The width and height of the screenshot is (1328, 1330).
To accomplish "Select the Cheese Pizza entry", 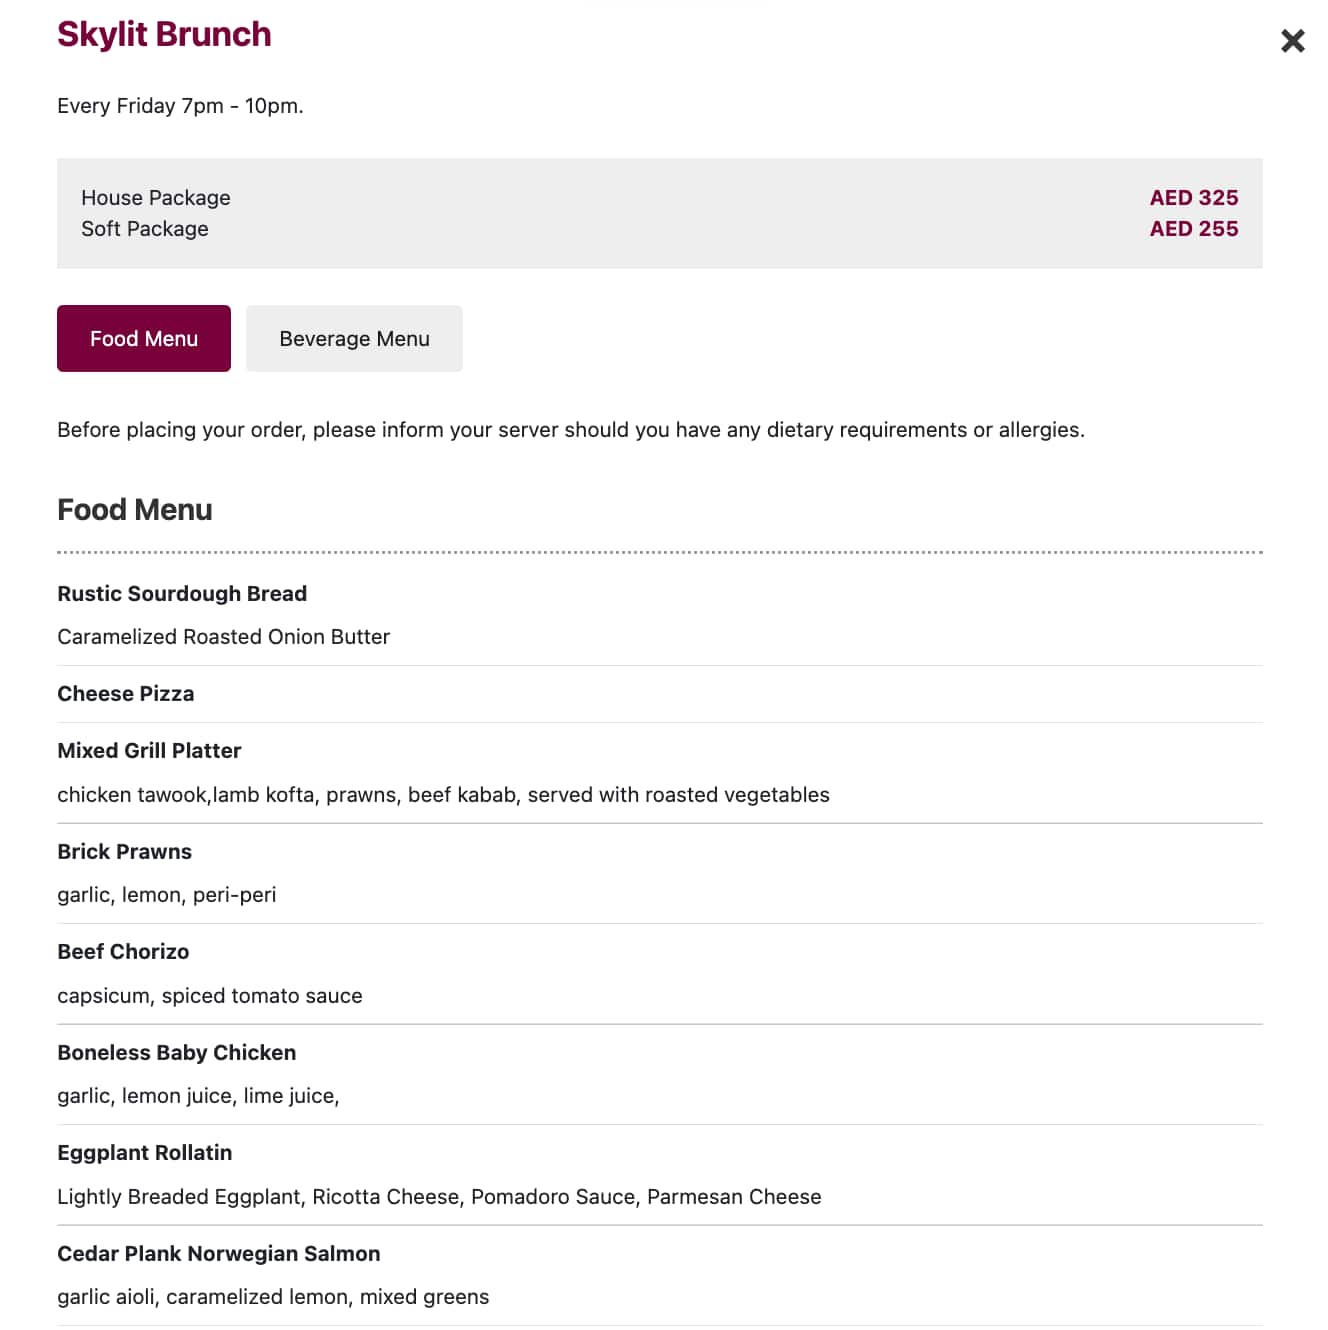I will (126, 693).
